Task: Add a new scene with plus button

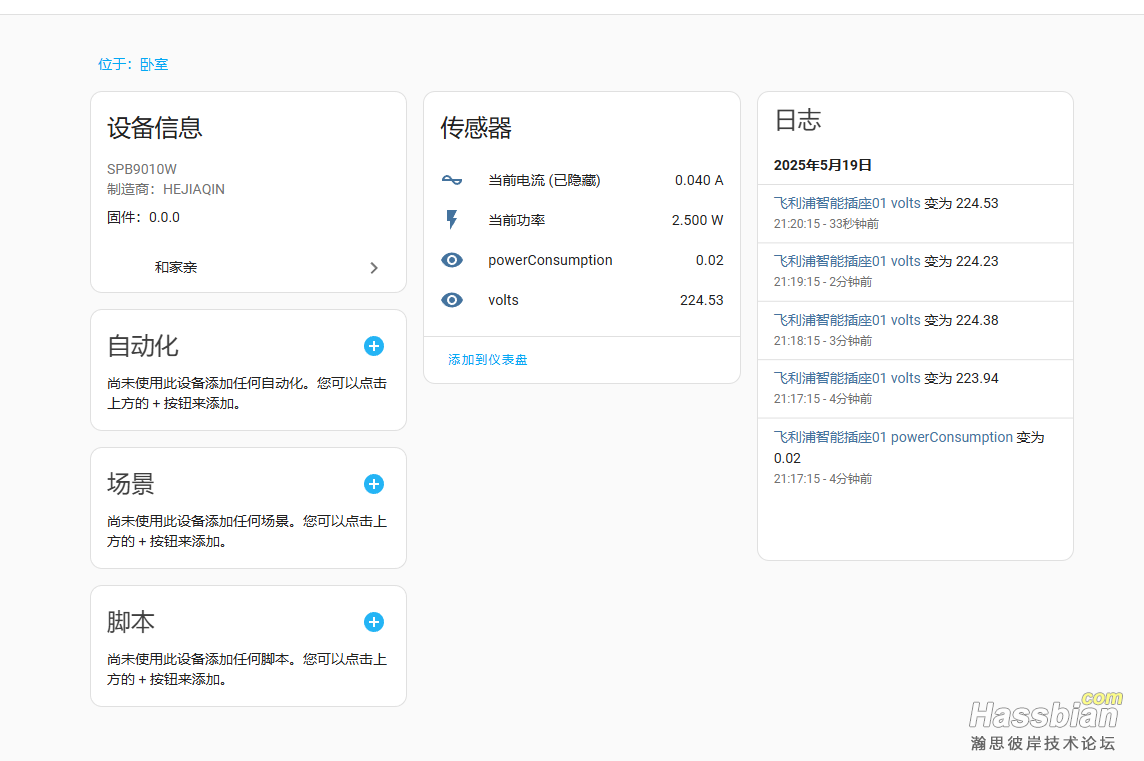Action: pos(374,484)
